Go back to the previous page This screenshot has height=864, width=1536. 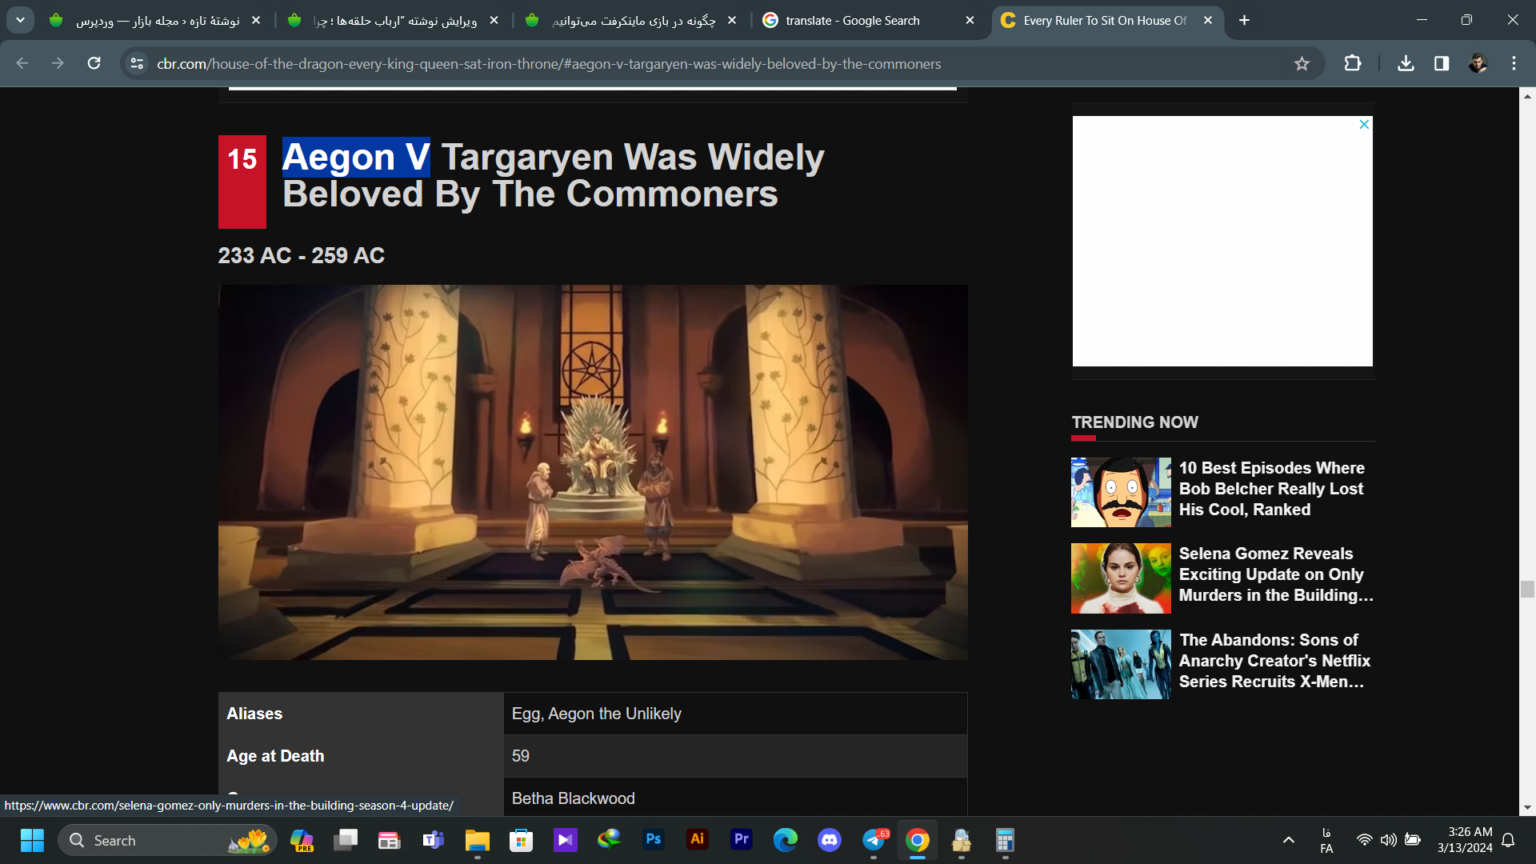(22, 63)
